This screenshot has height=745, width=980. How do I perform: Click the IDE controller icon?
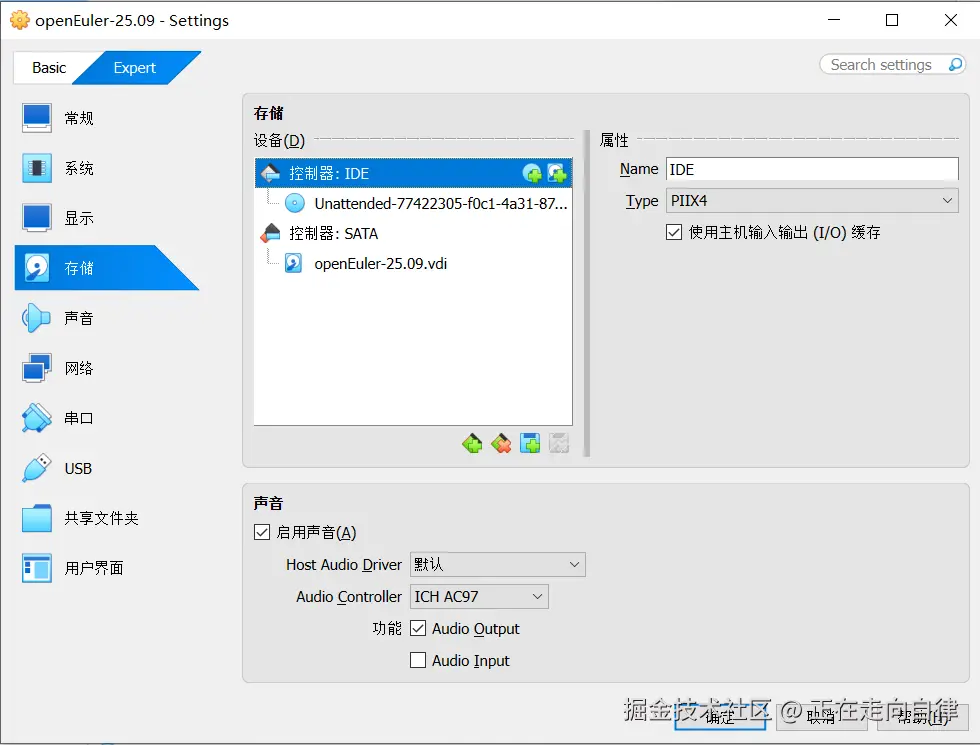pyautogui.click(x=270, y=173)
